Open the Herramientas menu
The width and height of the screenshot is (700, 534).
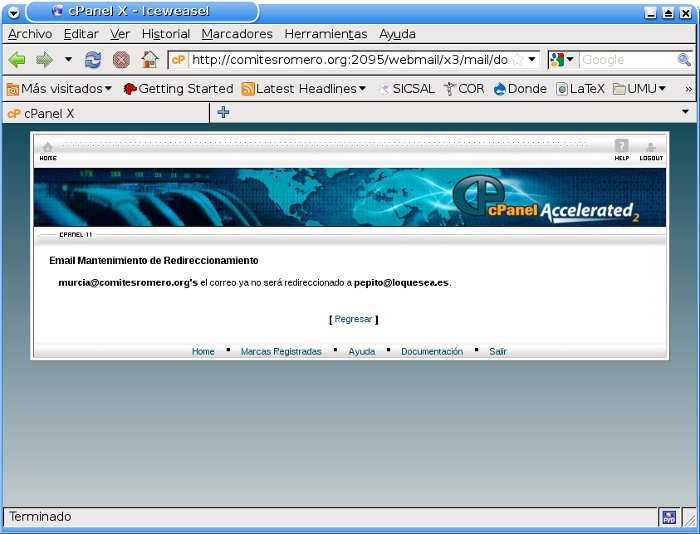pos(325,33)
